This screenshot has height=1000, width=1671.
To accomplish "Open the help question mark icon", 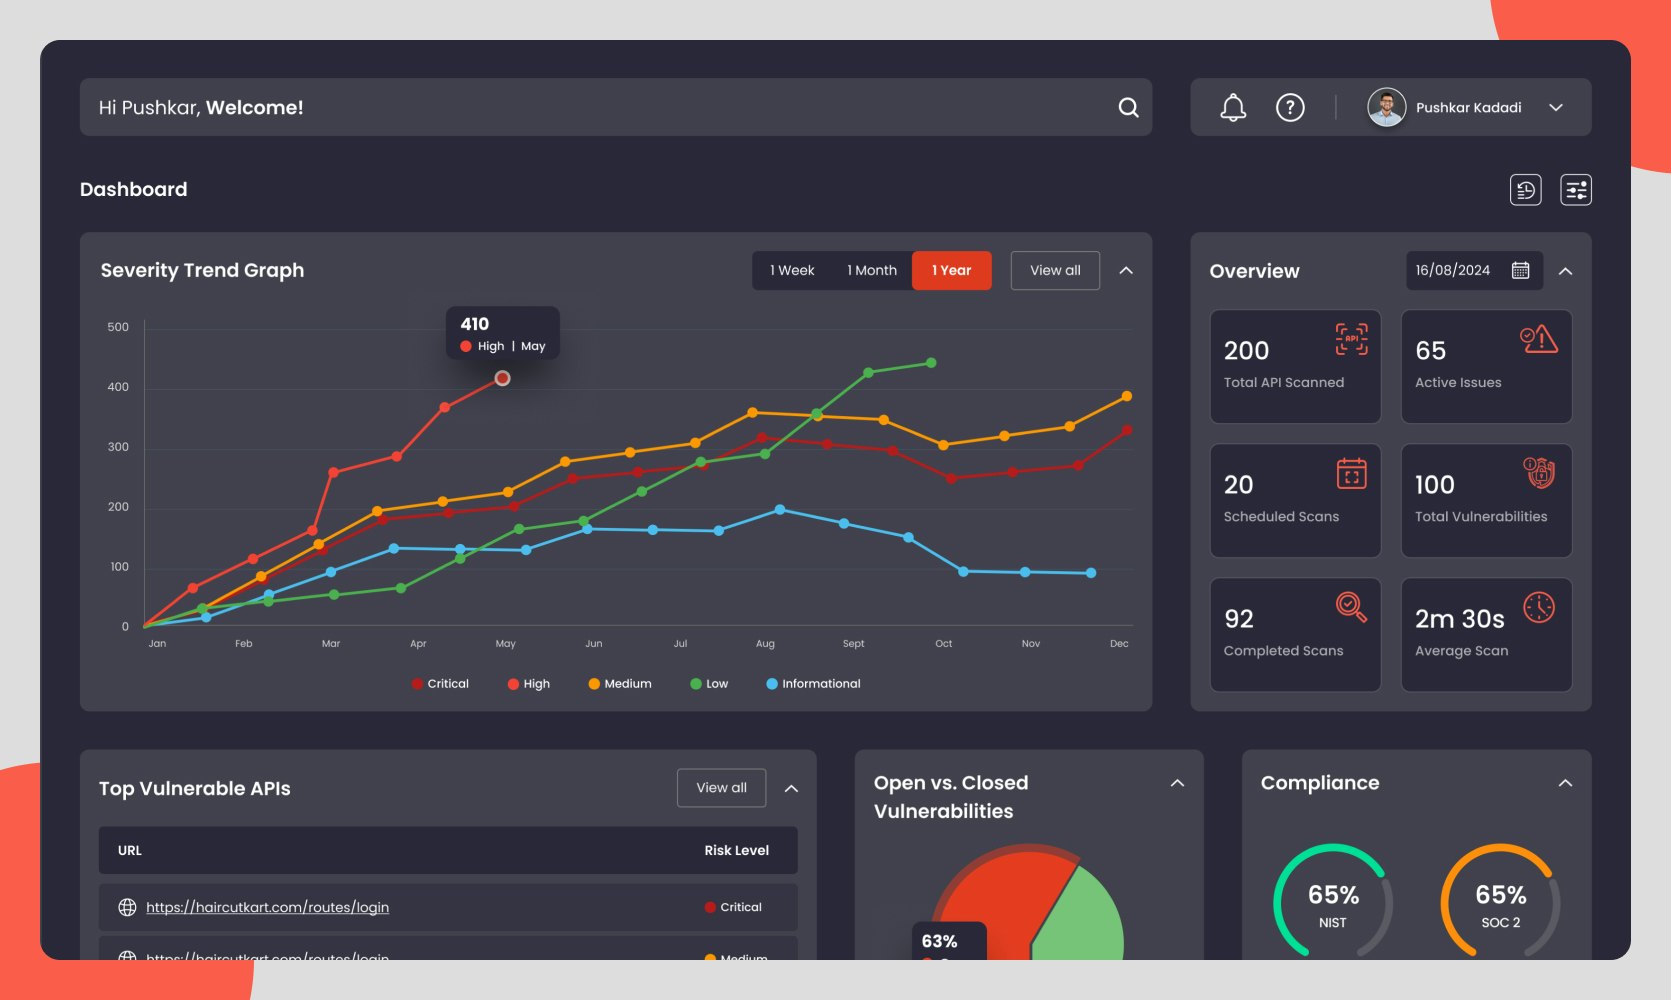I will click(x=1290, y=107).
